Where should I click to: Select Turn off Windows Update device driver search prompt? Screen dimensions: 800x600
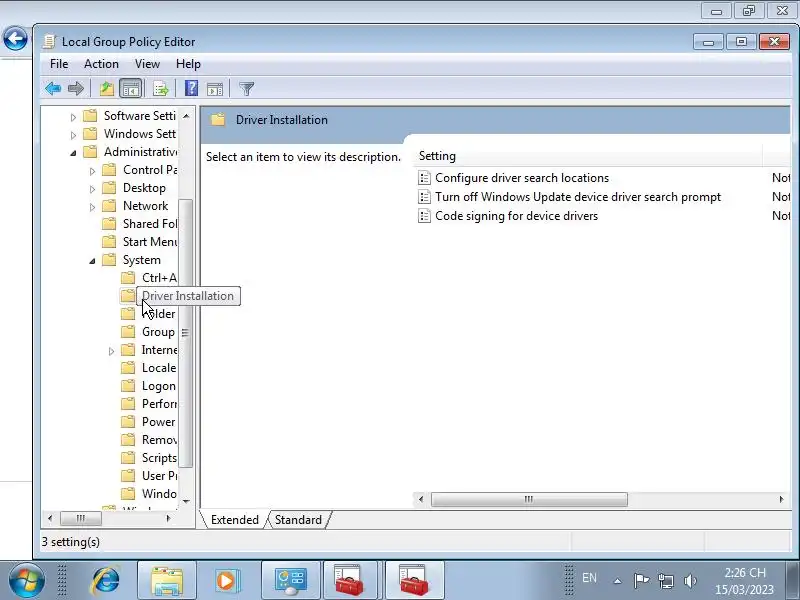tap(578, 197)
